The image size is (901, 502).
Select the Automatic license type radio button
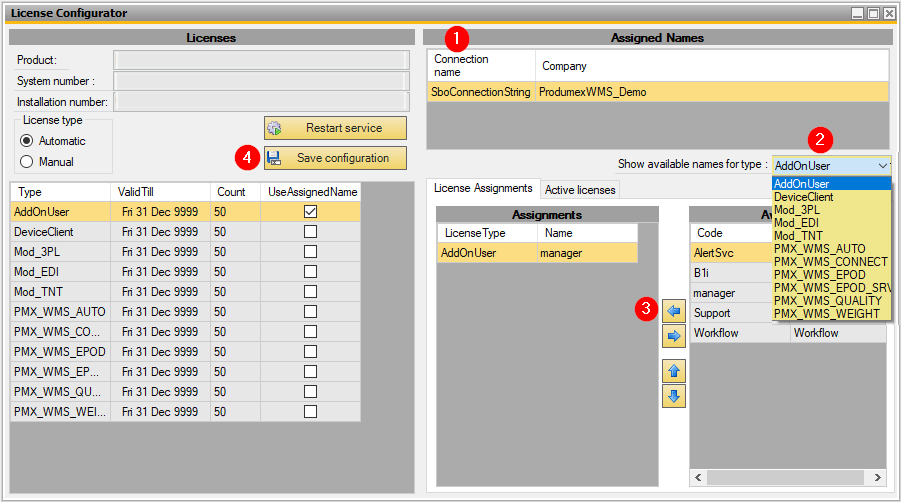[27, 141]
